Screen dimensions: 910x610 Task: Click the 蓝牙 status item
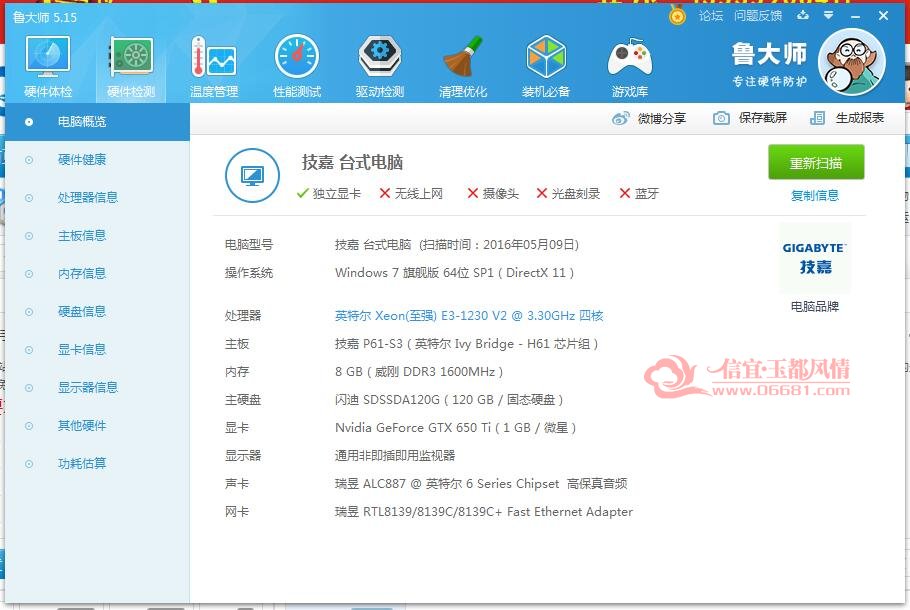(x=639, y=194)
